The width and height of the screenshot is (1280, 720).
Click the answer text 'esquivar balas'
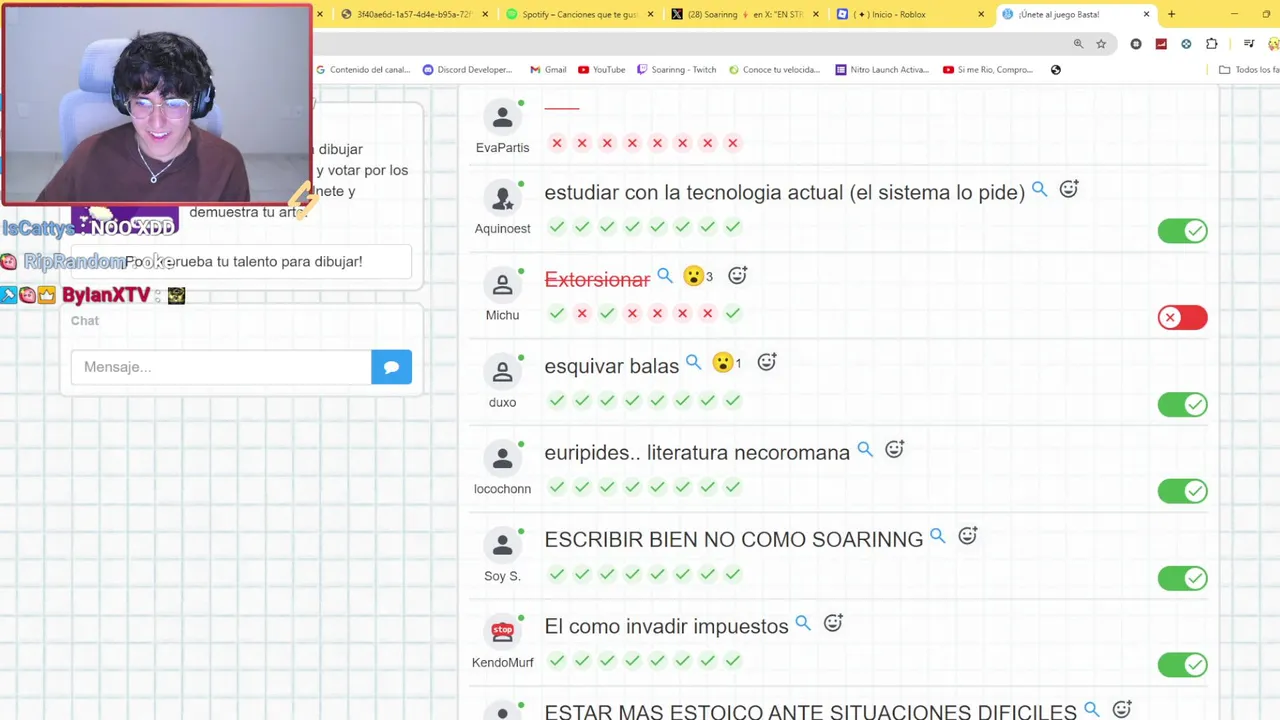point(611,366)
